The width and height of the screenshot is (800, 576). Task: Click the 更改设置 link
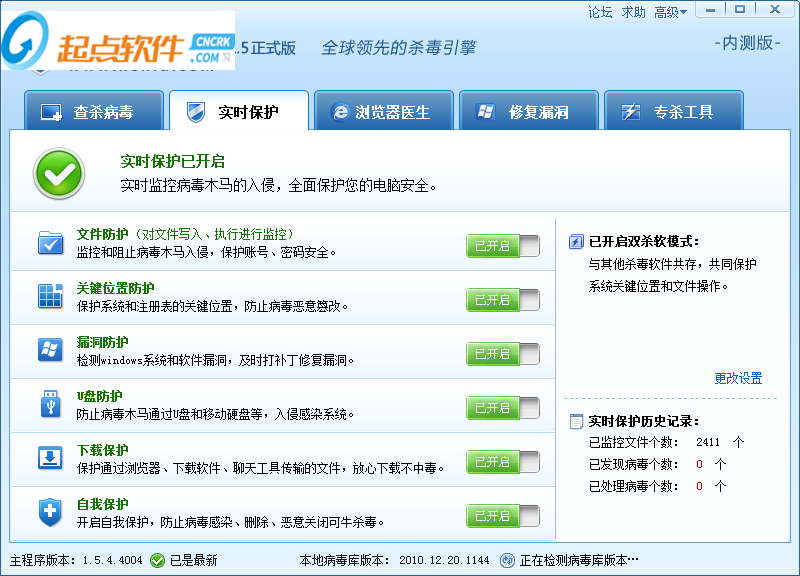click(x=738, y=379)
